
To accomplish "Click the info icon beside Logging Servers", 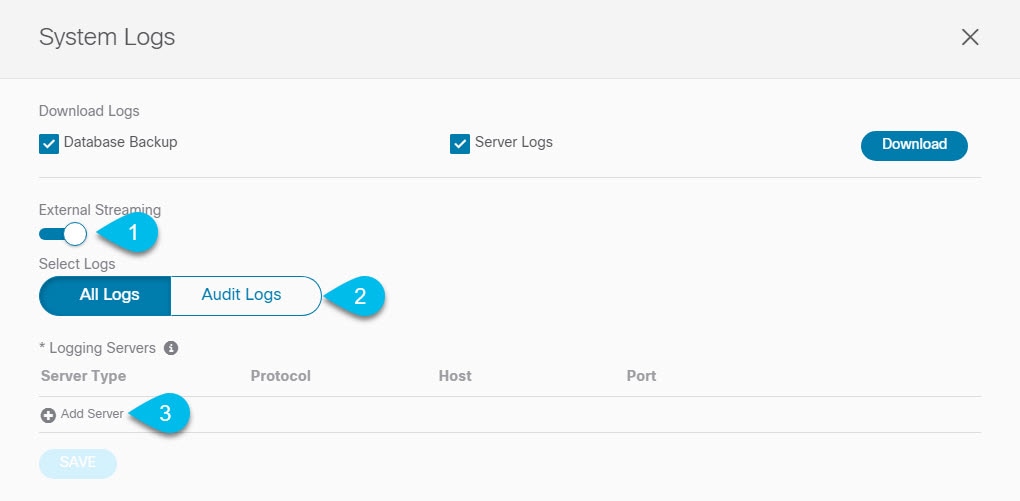I will pos(171,348).
